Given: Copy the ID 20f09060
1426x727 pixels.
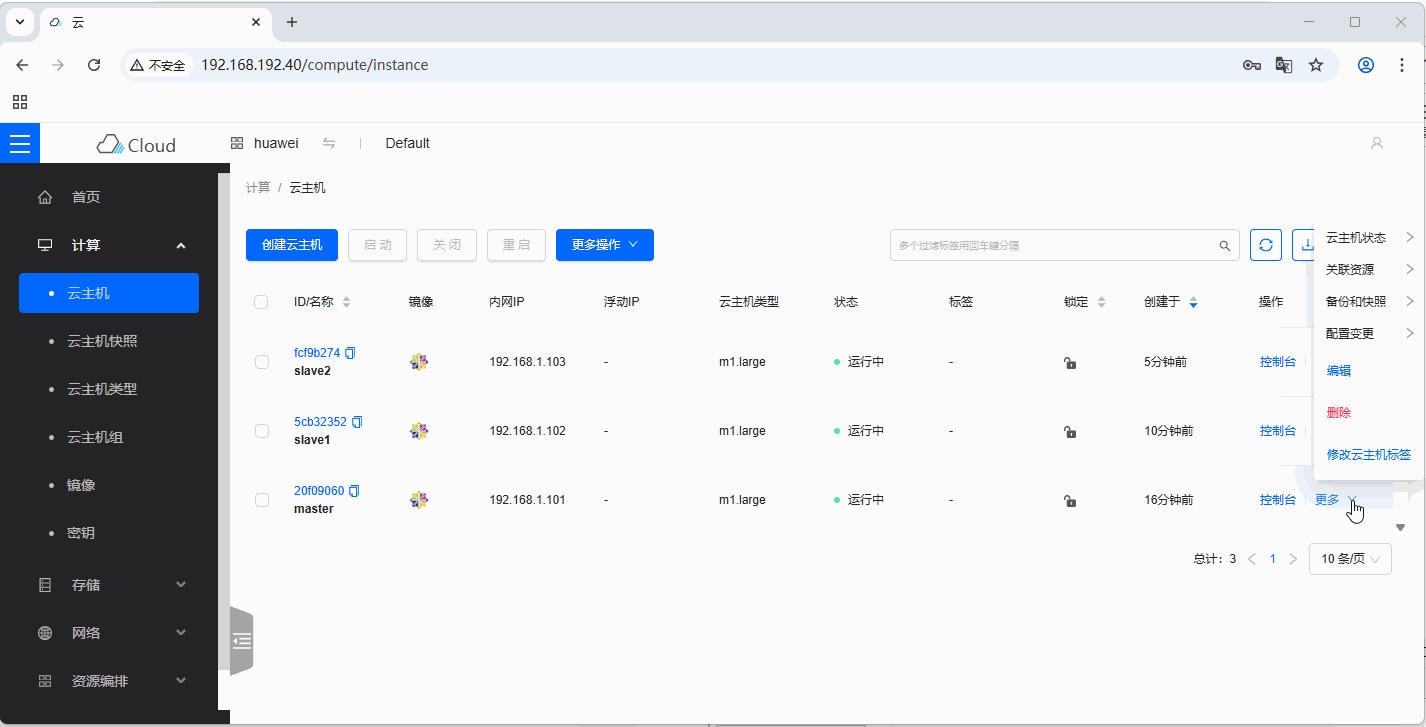Looking at the screenshot, I should [x=354, y=491].
